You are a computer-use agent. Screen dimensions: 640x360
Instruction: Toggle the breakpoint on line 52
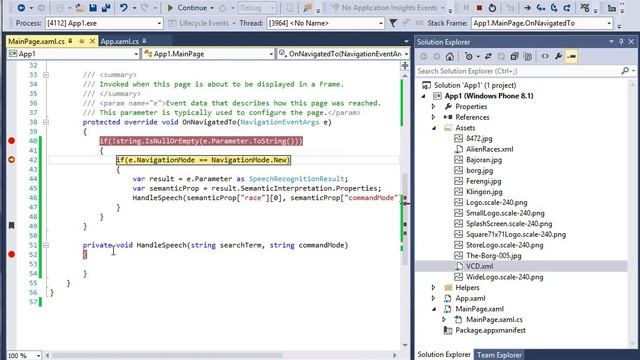point(11,254)
